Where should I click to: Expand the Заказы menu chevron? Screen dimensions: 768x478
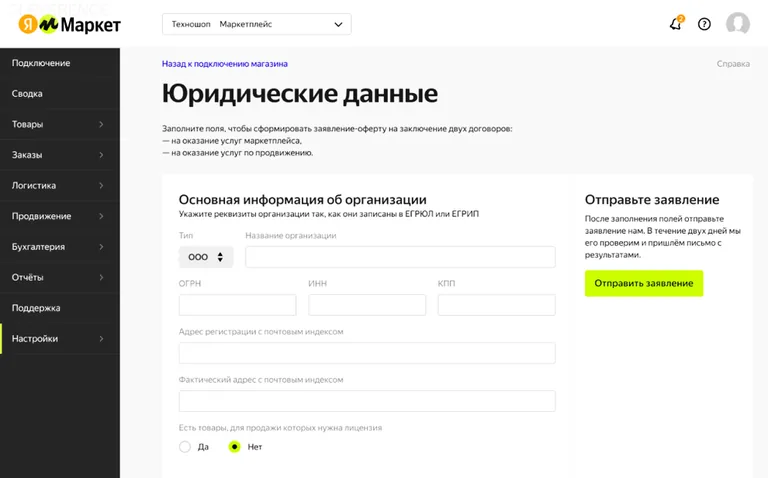pyautogui.click(x=101, y=155)
